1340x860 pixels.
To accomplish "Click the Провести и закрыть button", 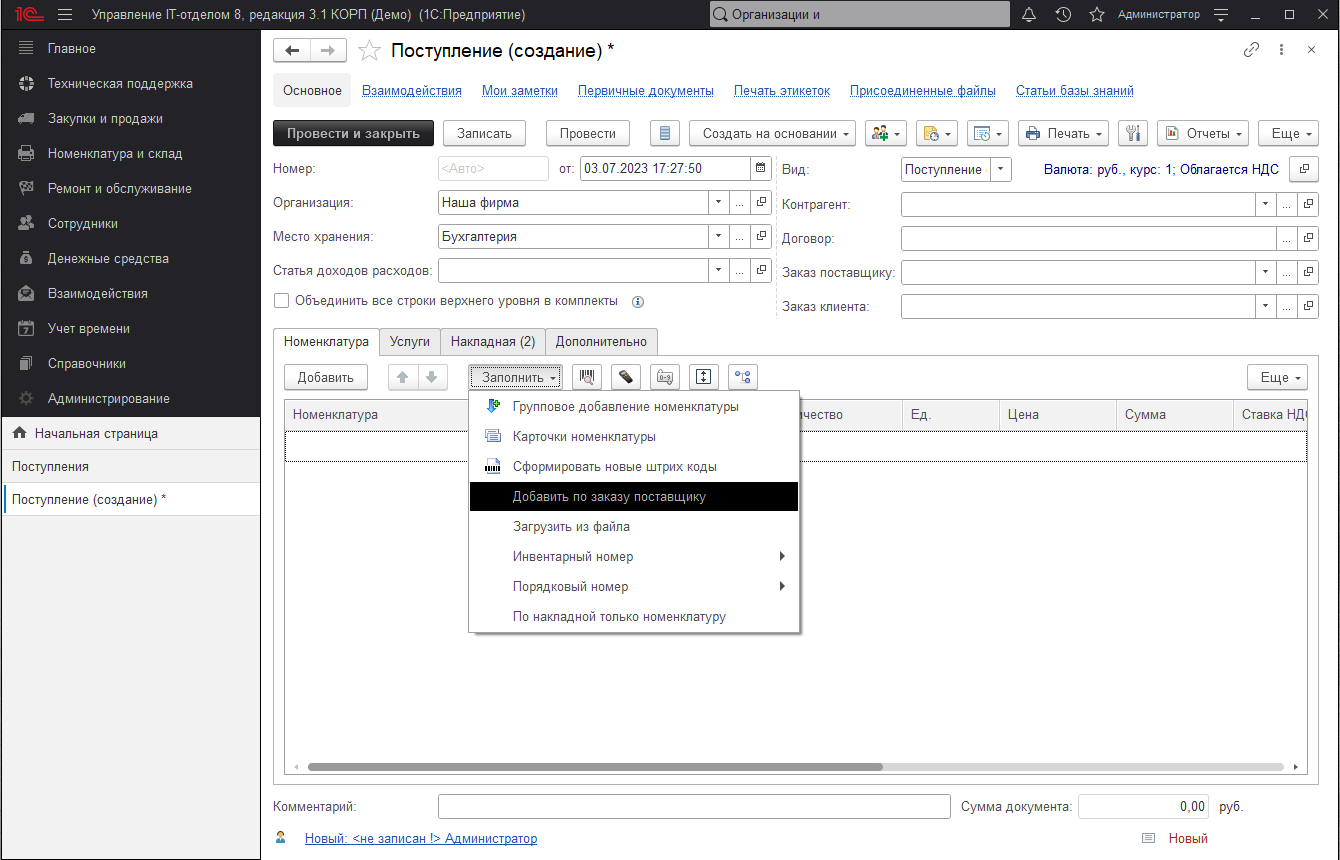I will [x=353, y=133].
